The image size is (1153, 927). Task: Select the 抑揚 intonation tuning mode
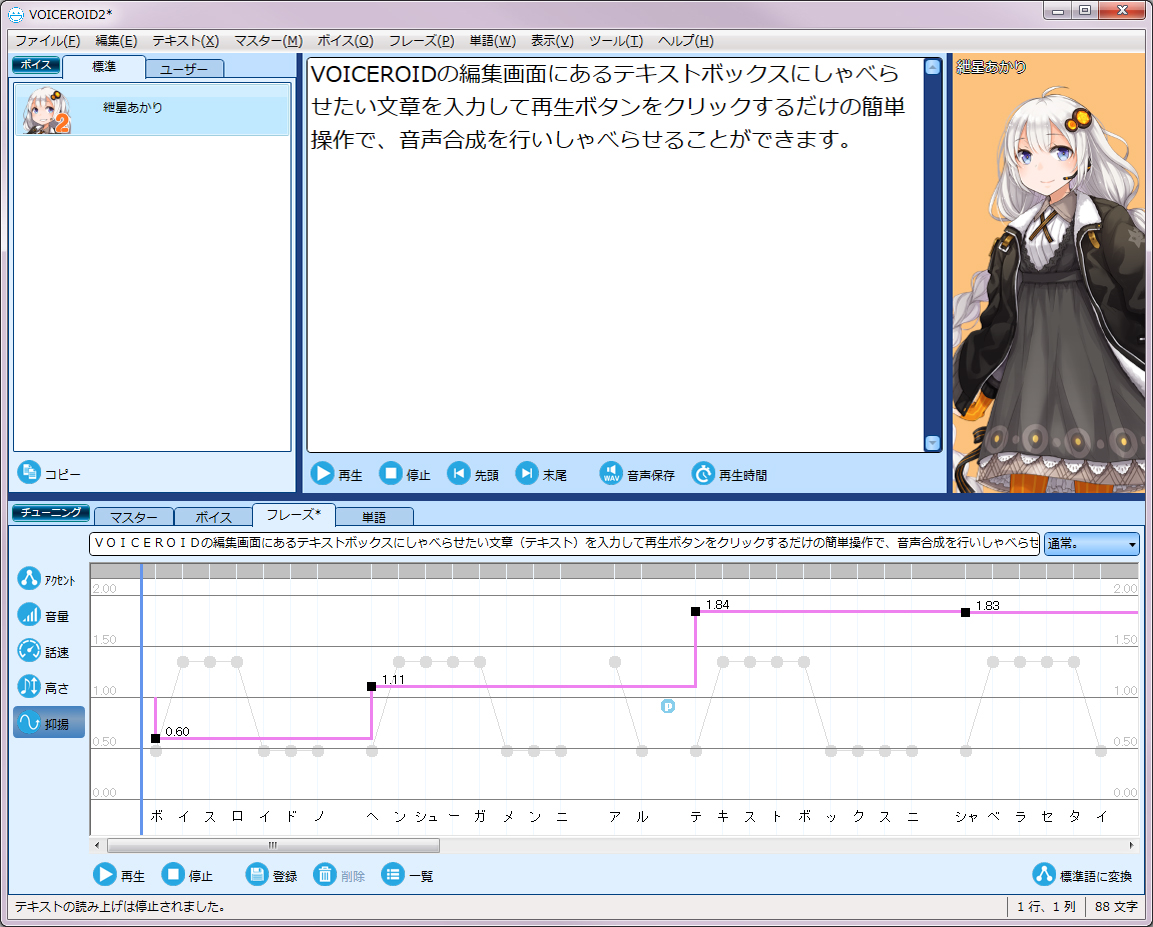click(49, 723)
